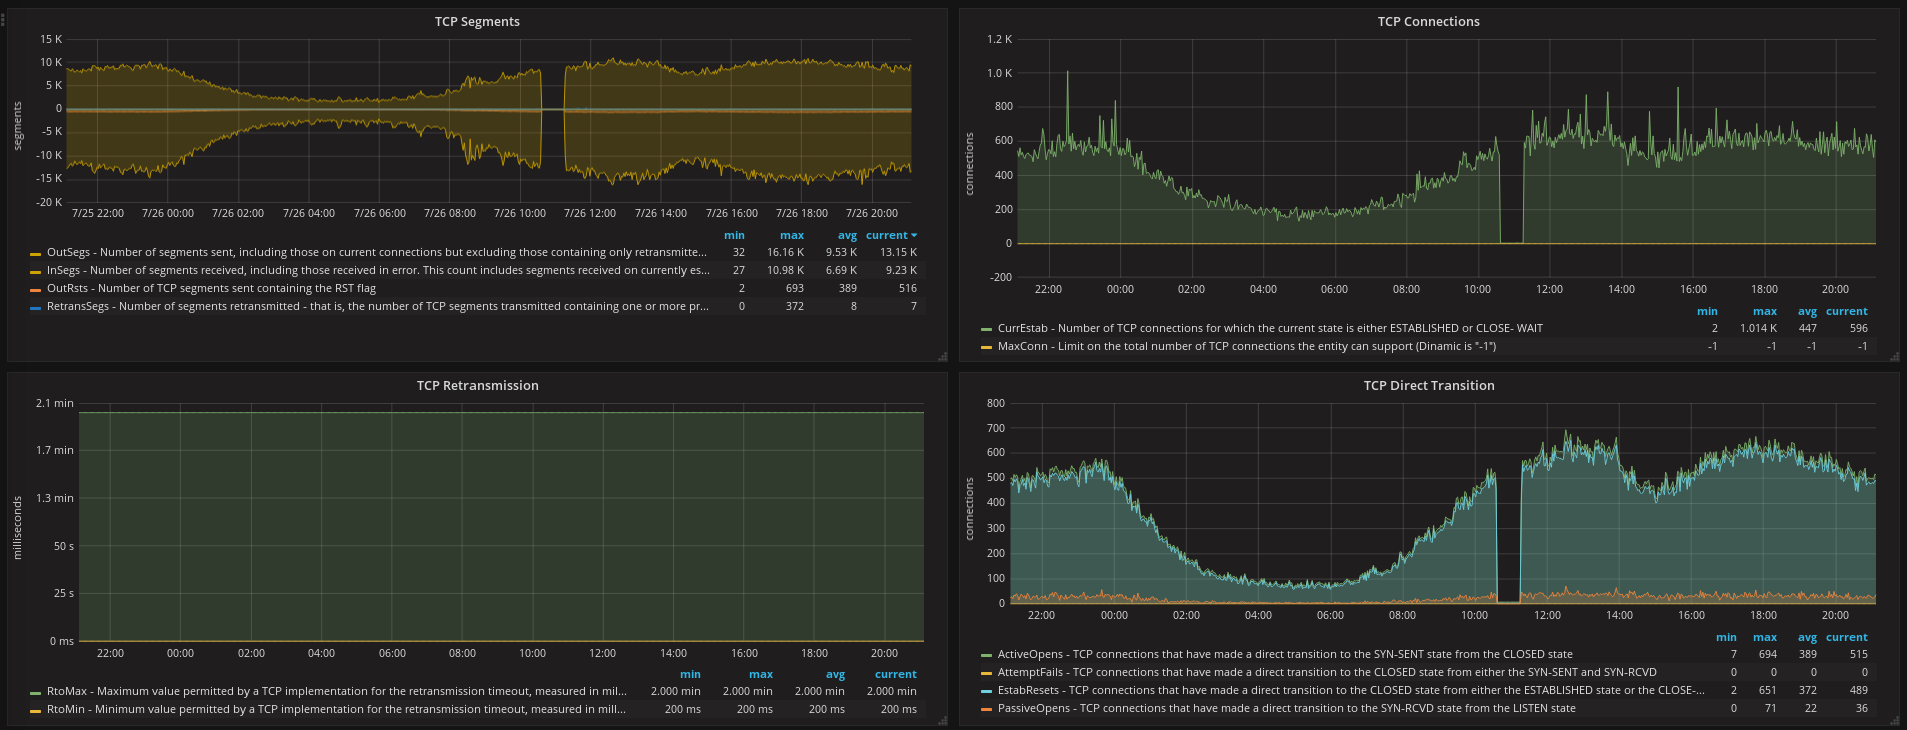Open the InSegs series color picker

click(x=36, y=272)
